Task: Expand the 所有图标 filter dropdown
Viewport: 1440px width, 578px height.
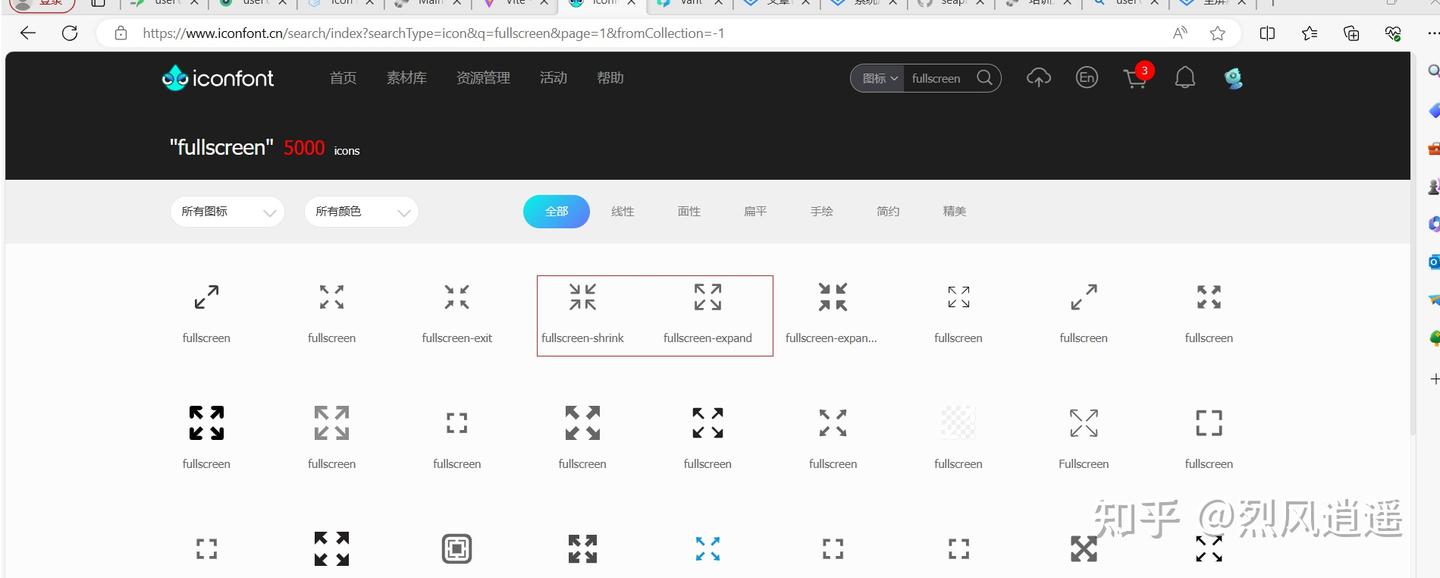Action: tap(227, 211)
